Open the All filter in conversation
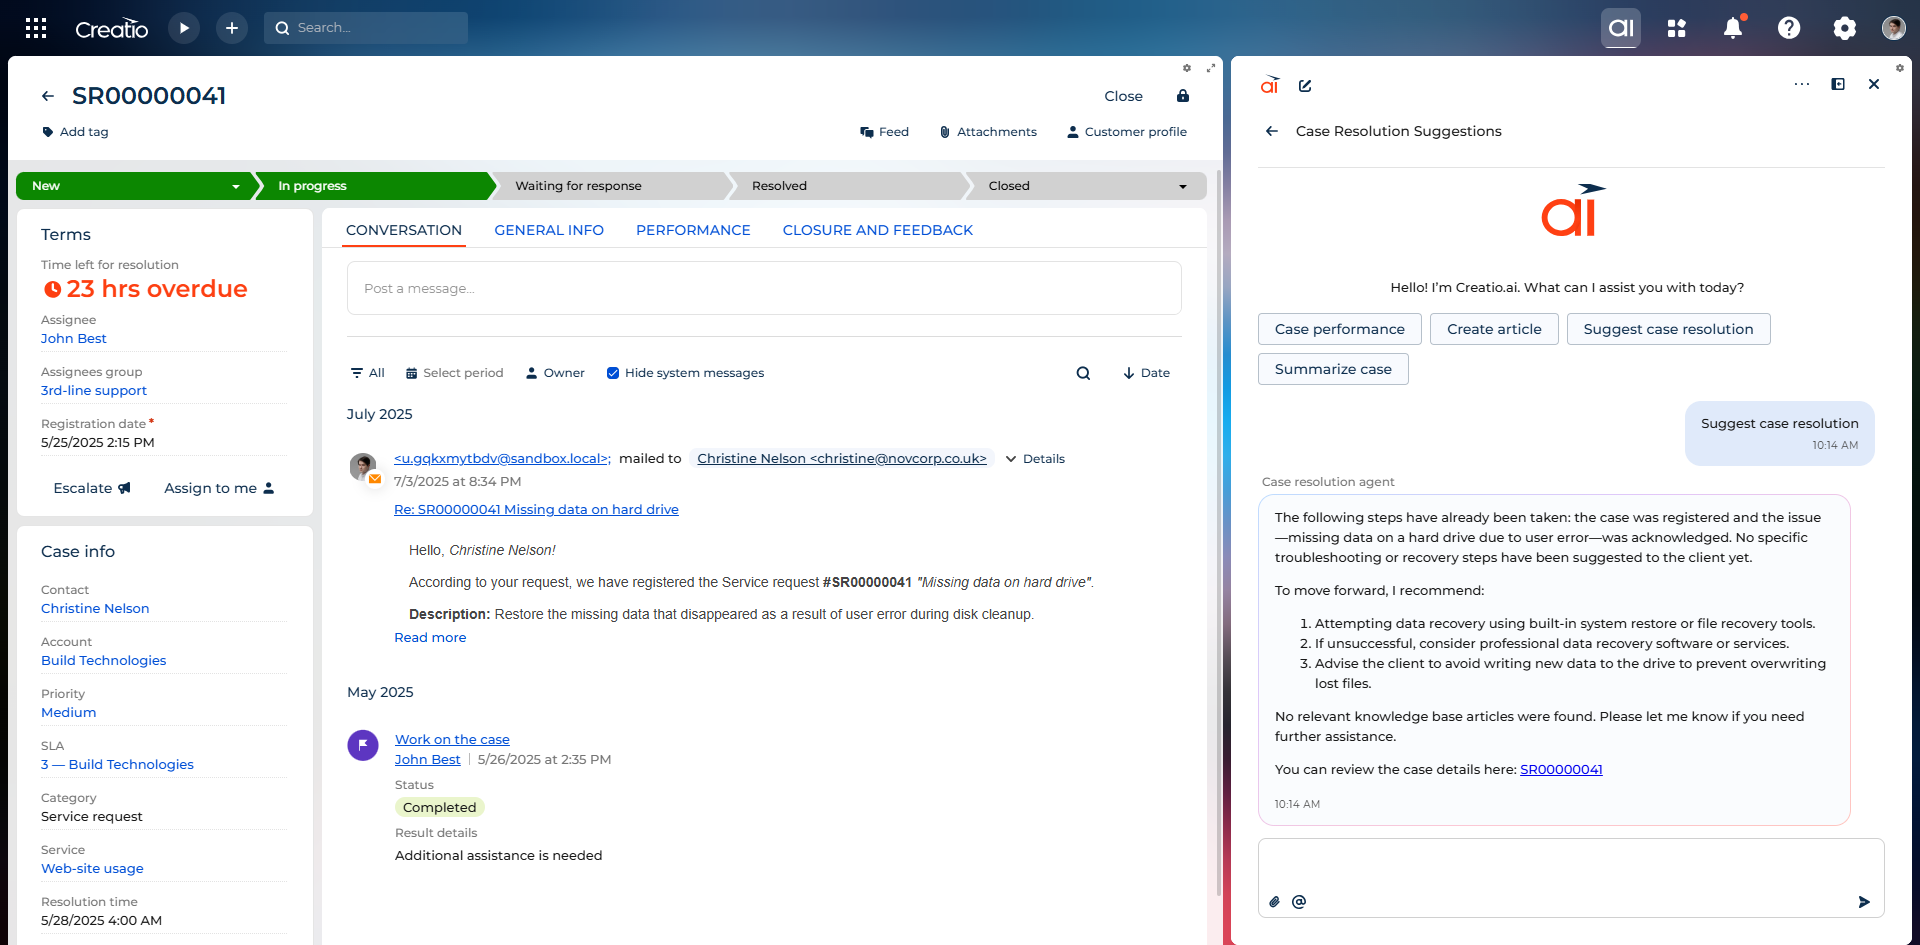1920x945 pixels. (x=367, y=373)
